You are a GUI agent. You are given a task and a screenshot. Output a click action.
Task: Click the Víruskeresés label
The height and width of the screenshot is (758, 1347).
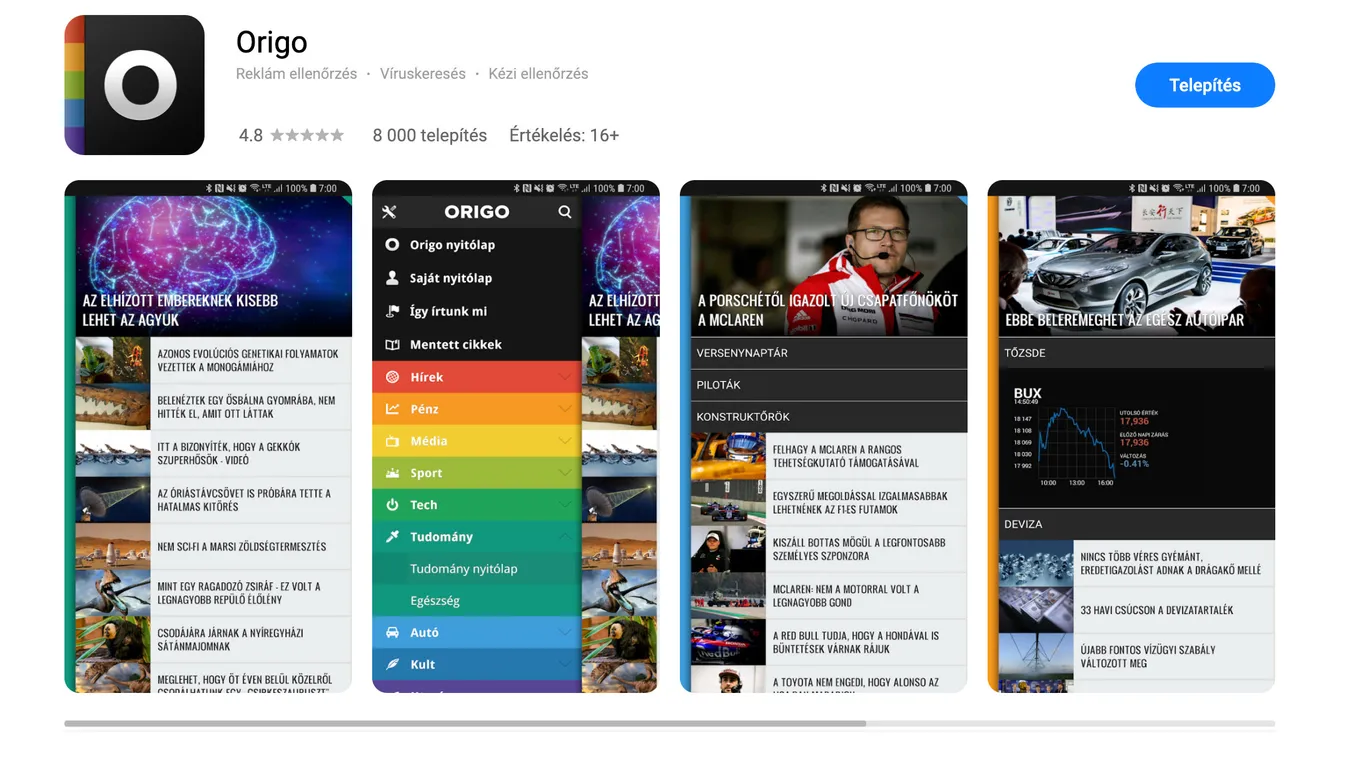423,74
